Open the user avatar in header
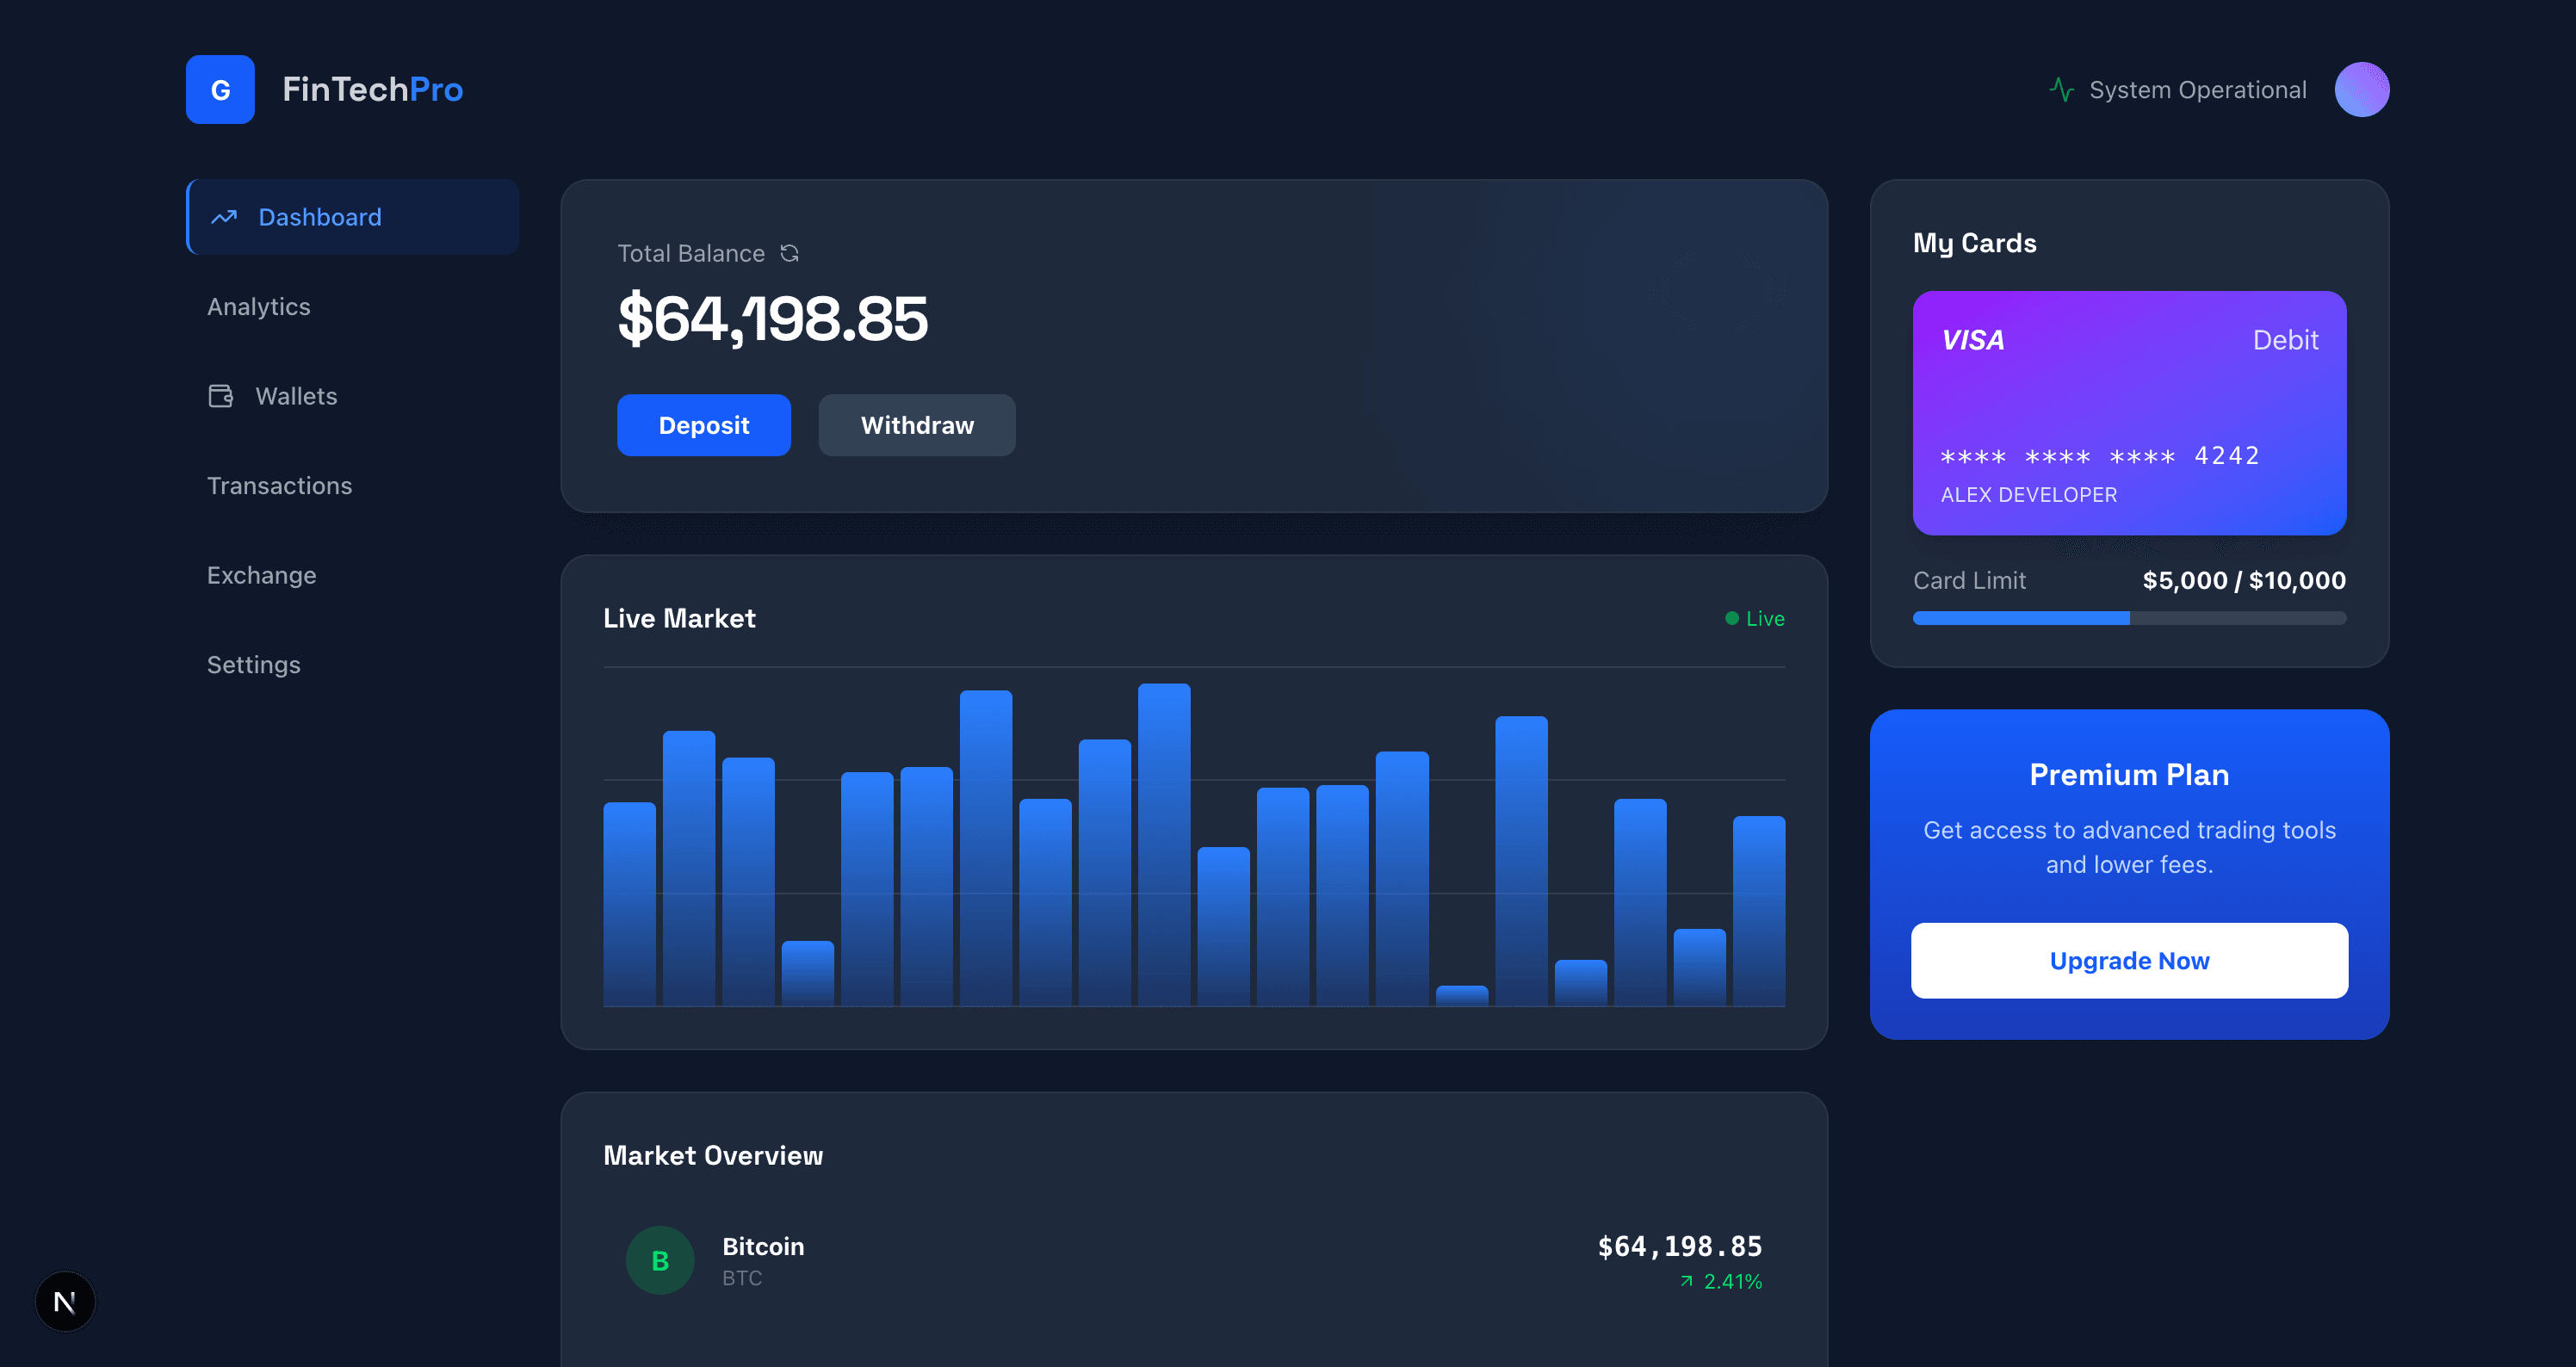 pos(2361,90)
